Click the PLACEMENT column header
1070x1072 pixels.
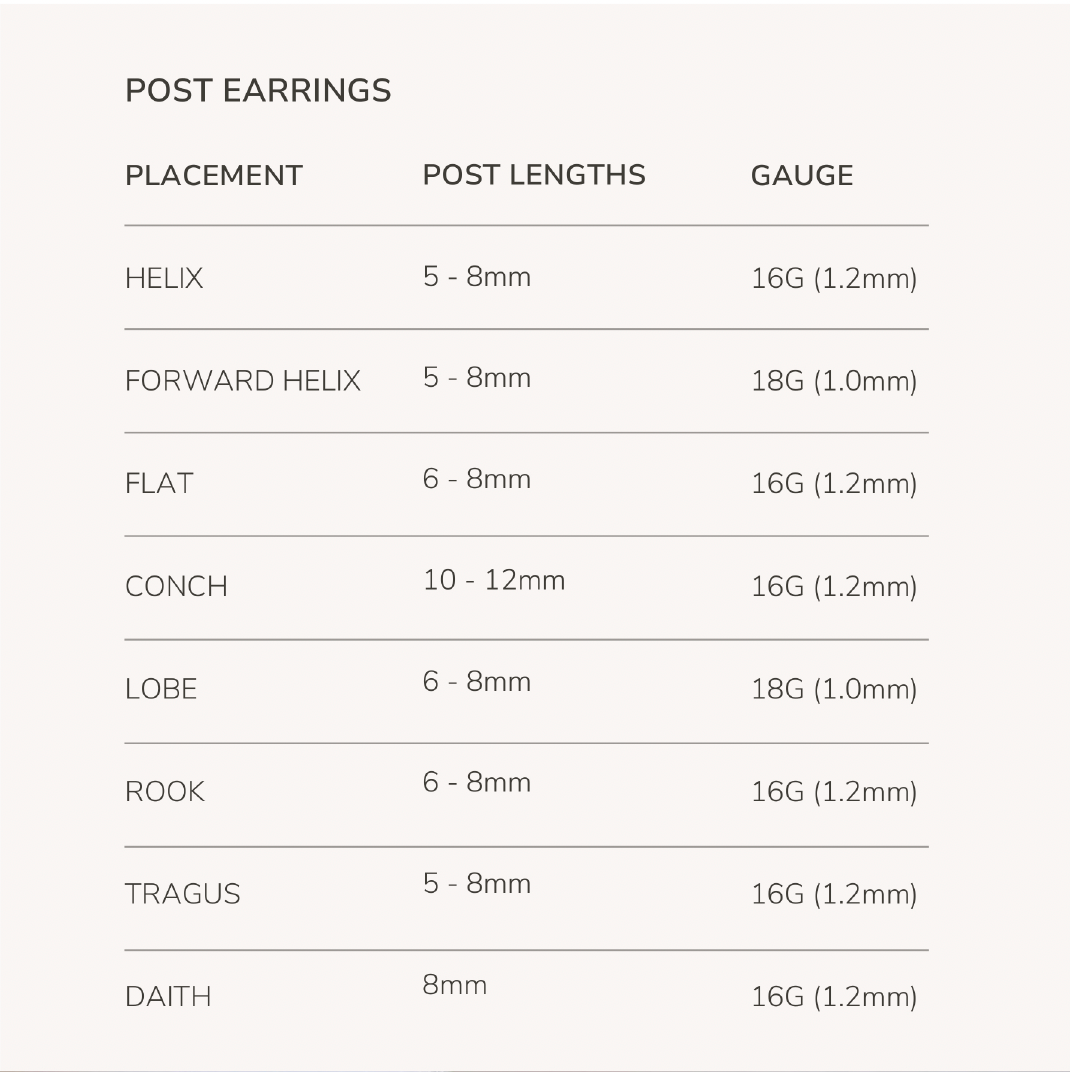(x=213, y=176)
